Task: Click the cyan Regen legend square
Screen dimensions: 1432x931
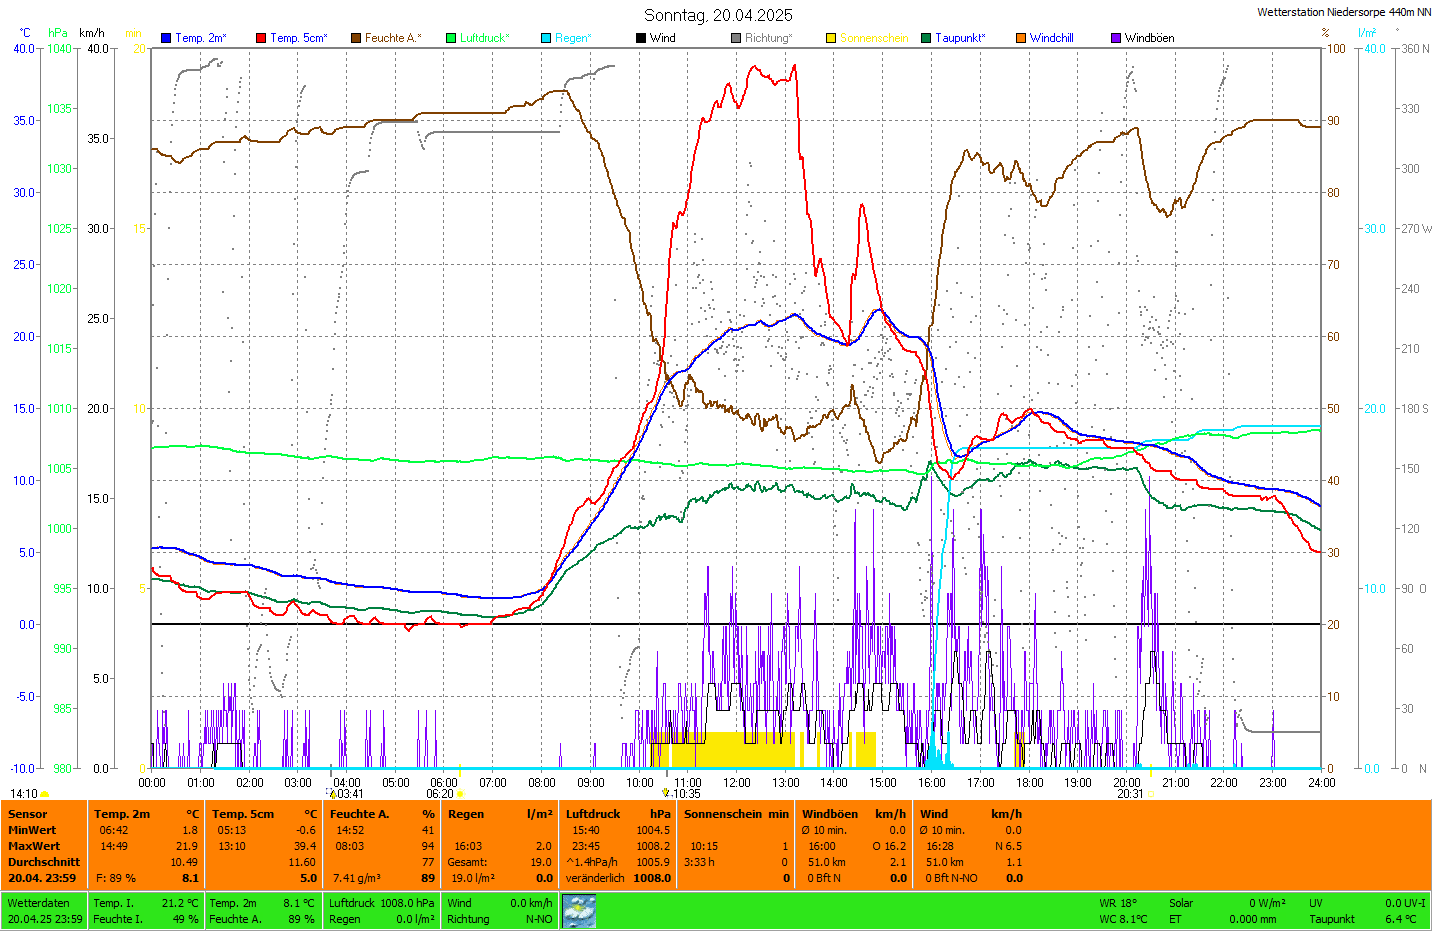Action: [x=546, y=38]
